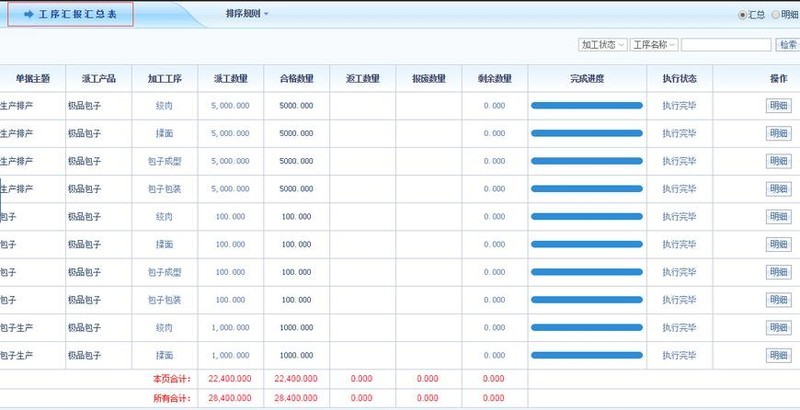Click 0.000 剩余数量 in 本页合计 row
Image resolution: width=800 pixels, height=410 pixels.
pyautogui.click(x=493, y=379)
